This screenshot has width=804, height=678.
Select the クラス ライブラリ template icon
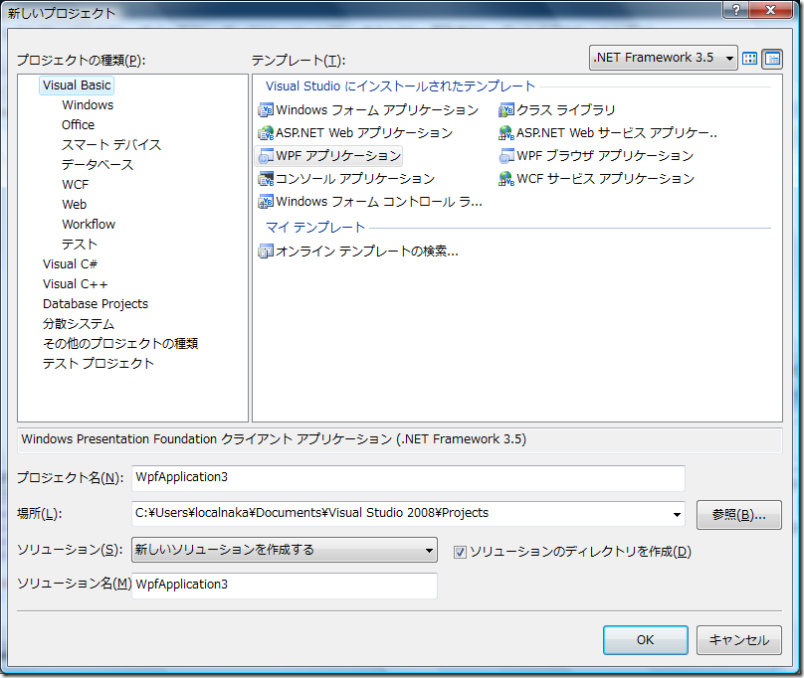pyautogui.click(x=506, y=110)
